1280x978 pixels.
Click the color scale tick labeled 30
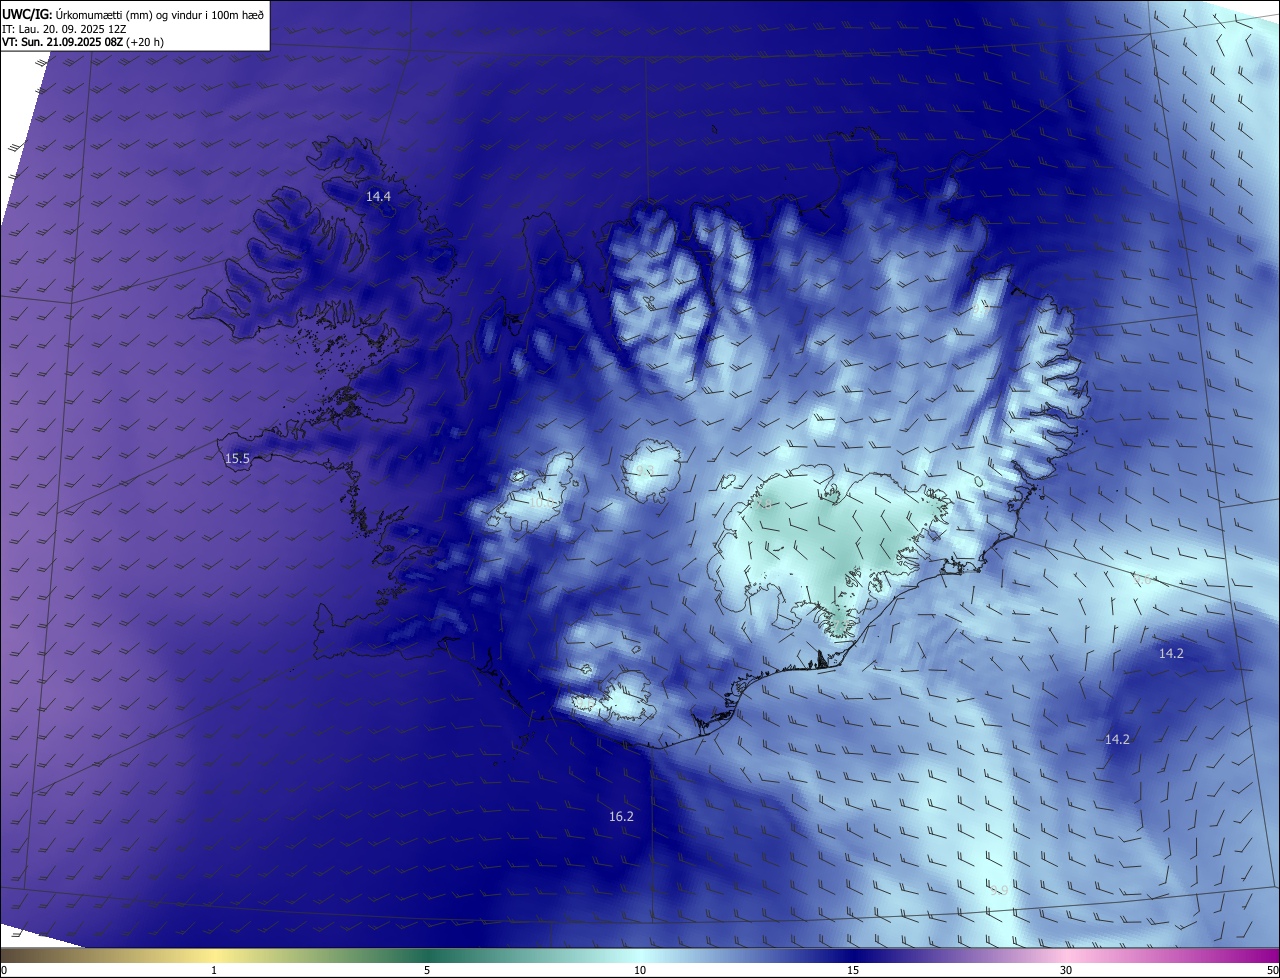click(x=1066, y=970)
